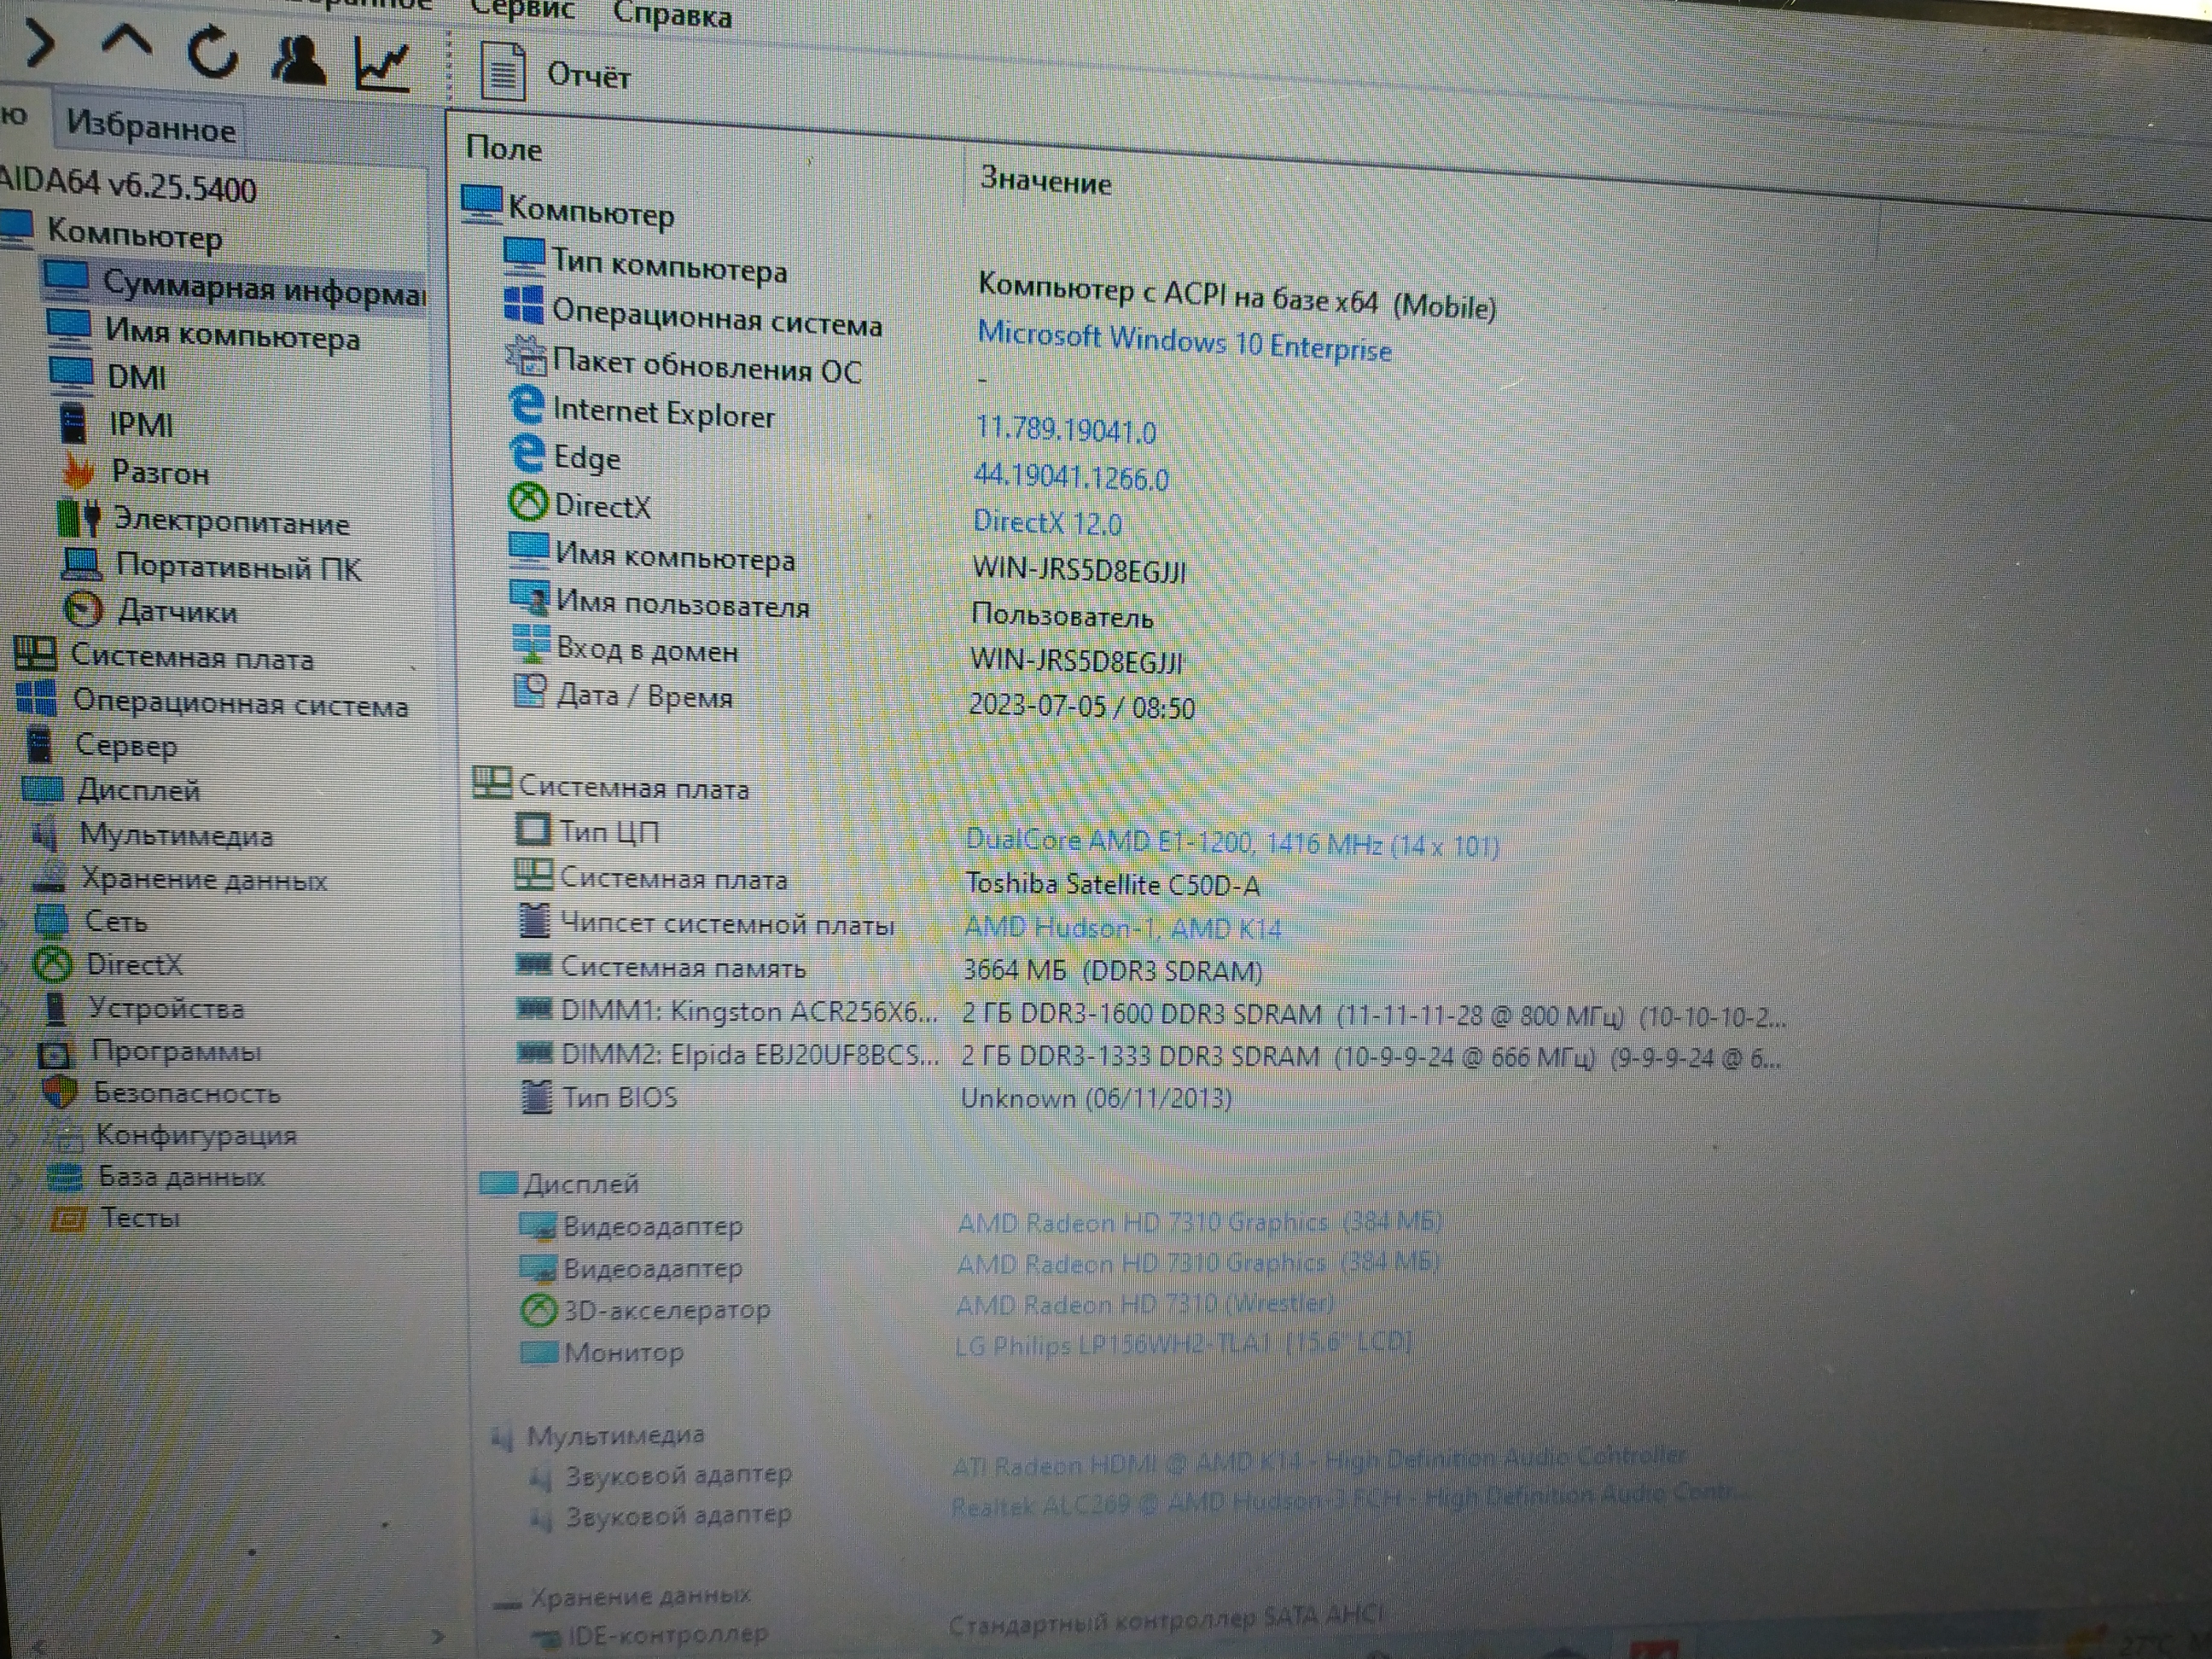
Task: Select Сеть in left tree
Action: coord(92,921)
